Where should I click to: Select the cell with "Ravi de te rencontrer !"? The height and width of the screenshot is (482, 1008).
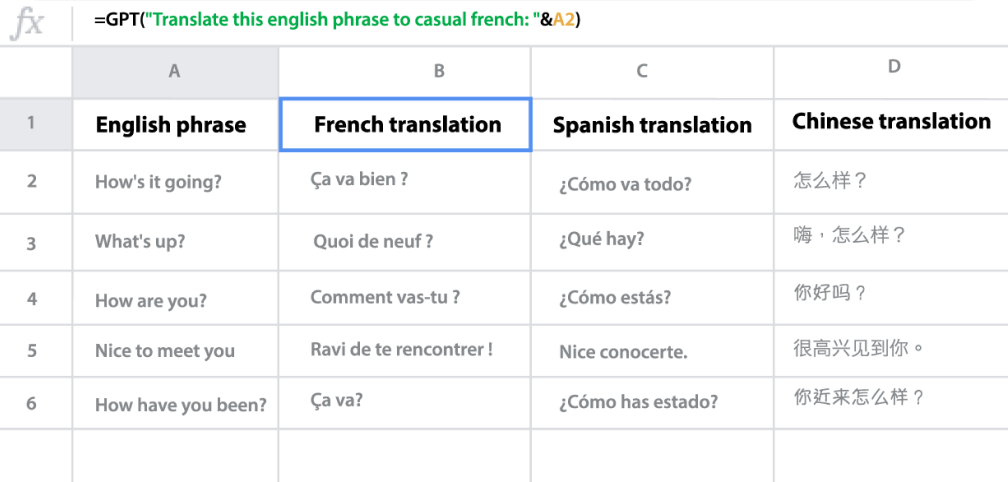click(404, 351)
